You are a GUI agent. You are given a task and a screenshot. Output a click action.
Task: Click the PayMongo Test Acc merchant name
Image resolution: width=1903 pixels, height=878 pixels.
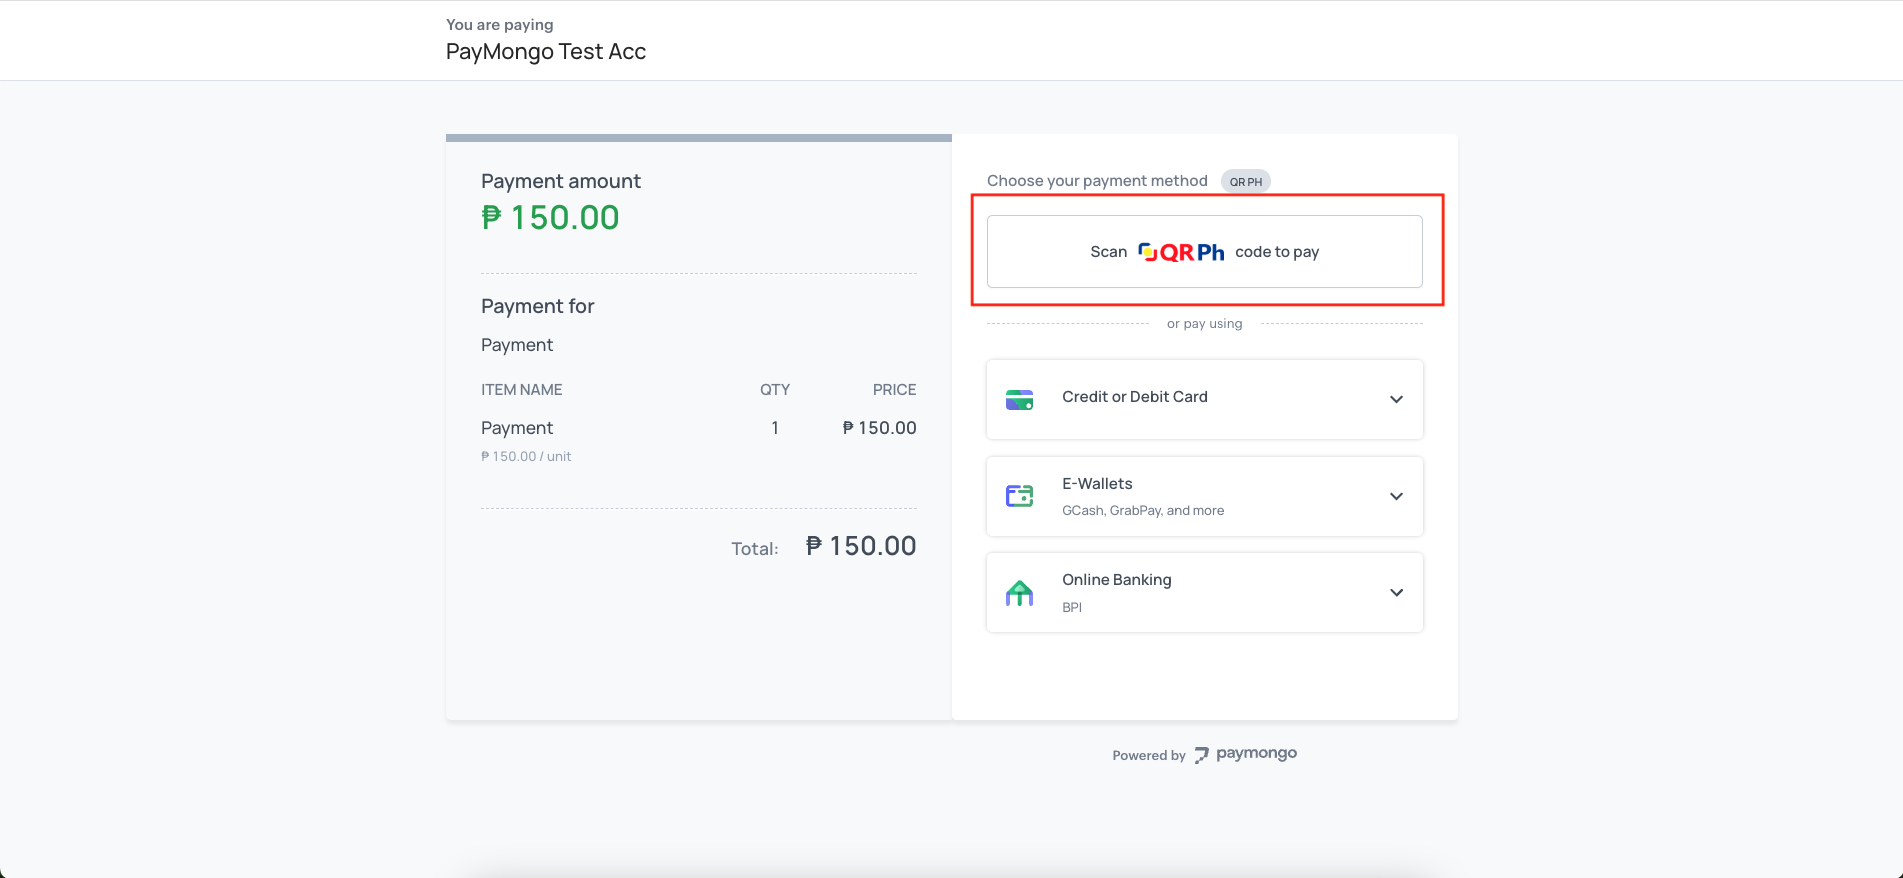coord(545,52)
